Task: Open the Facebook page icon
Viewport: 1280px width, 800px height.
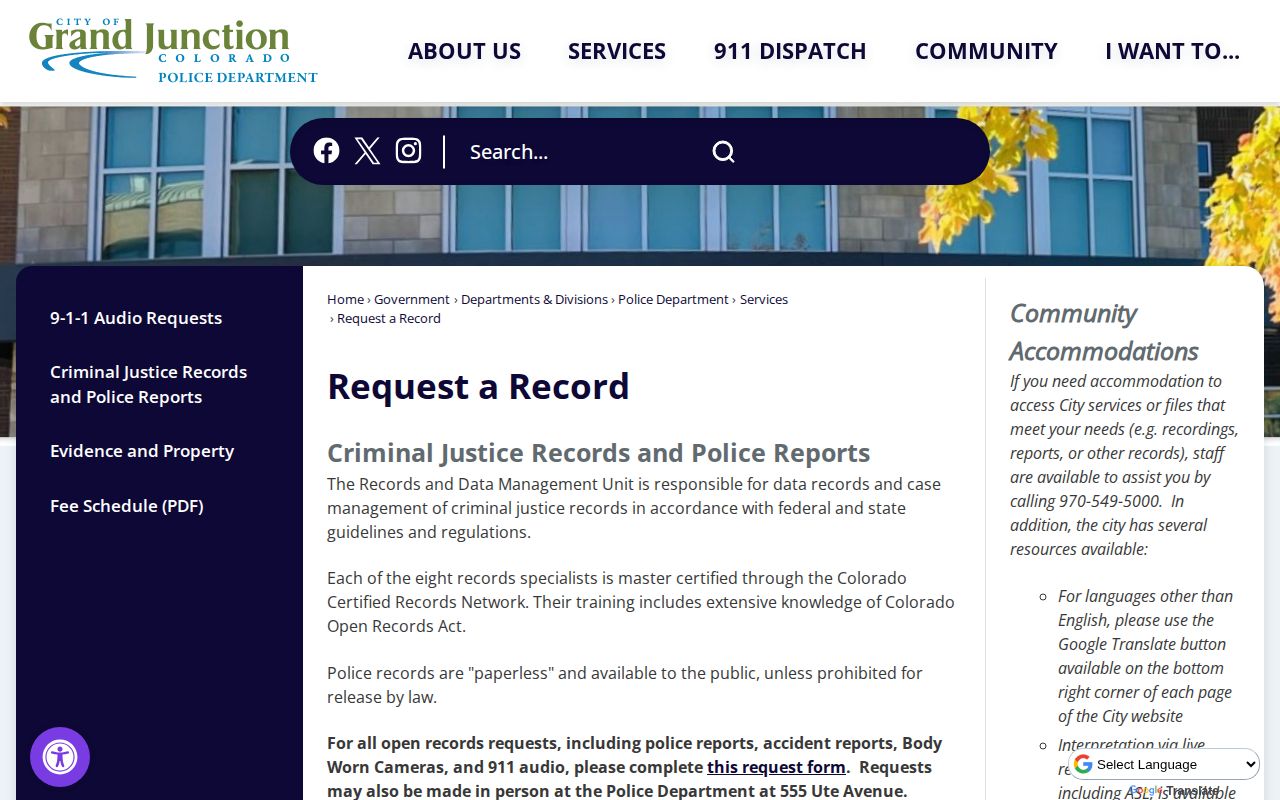Action: pyautogui.click(x=326, y=151)
